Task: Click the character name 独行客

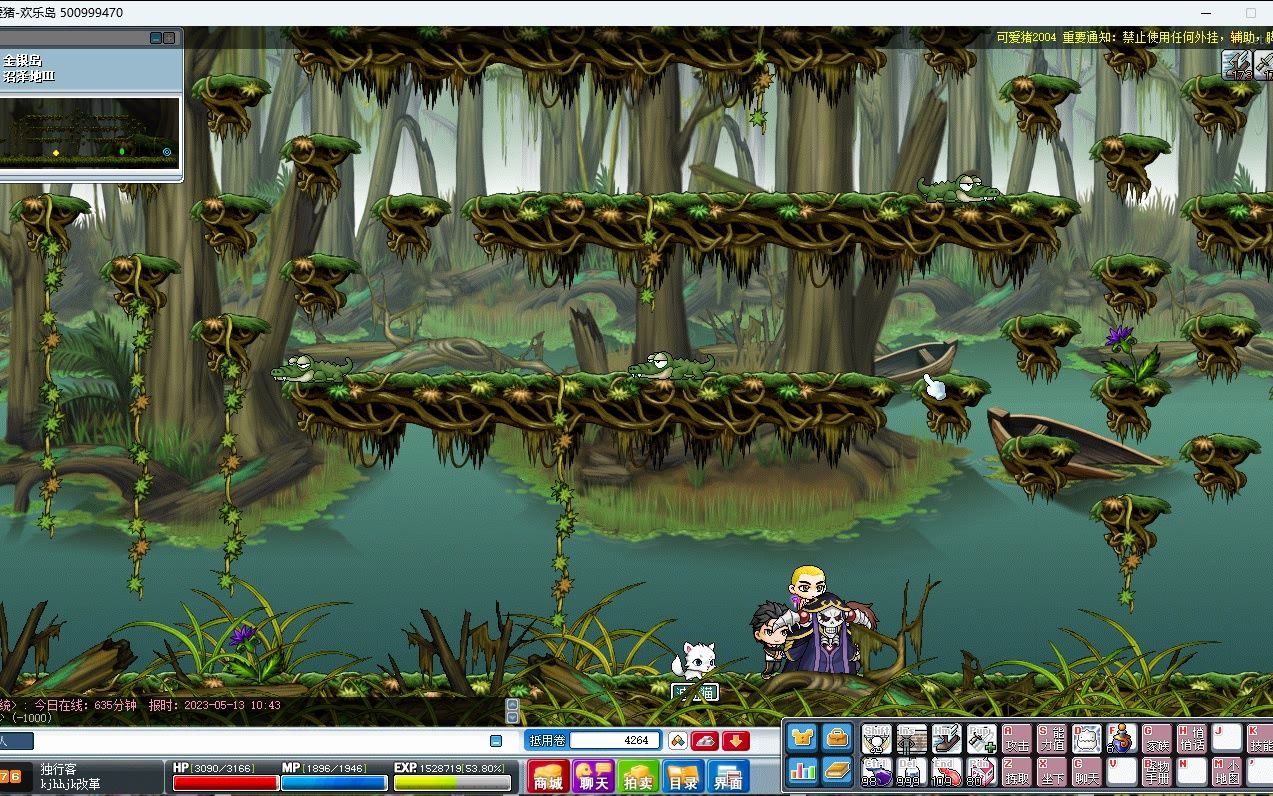Action: point(59,769)
